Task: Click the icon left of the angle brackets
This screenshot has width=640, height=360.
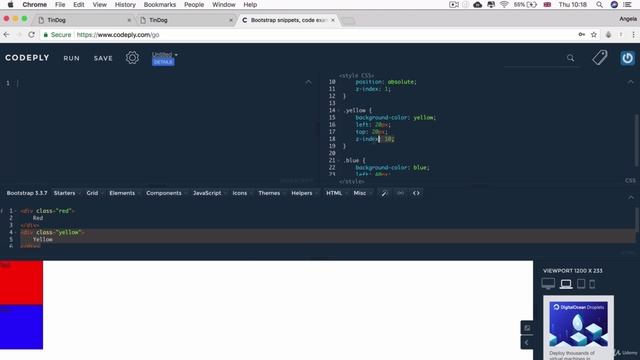Action: [x=400, y=193]
